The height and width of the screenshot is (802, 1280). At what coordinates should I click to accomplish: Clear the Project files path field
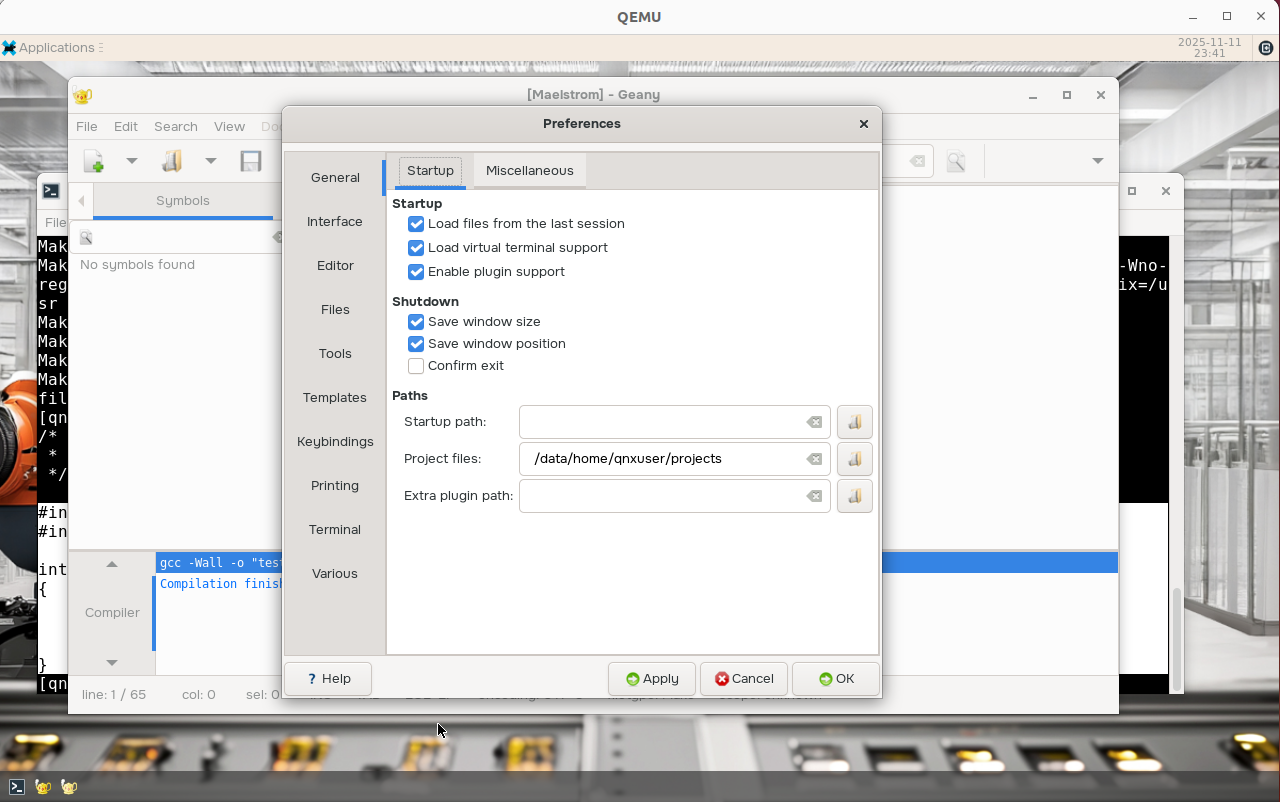pyautogui.click(x=814, y=459)
